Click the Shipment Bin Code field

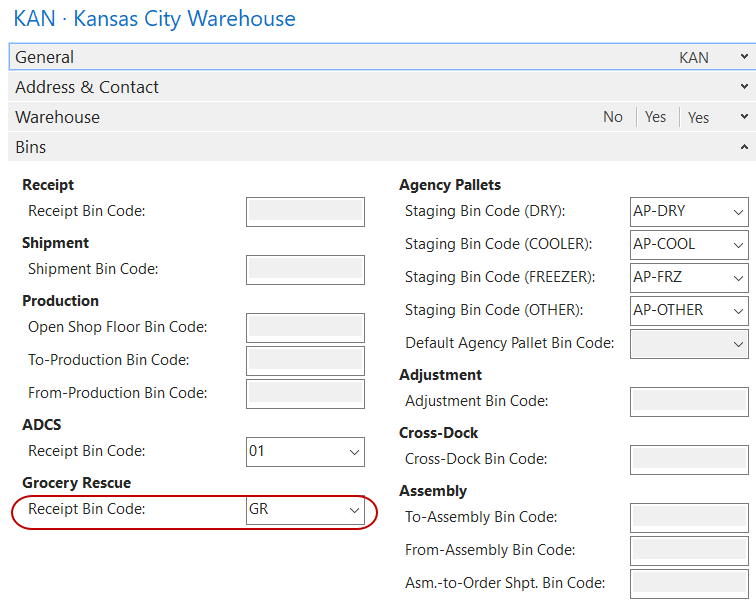(x=305, y=269)
